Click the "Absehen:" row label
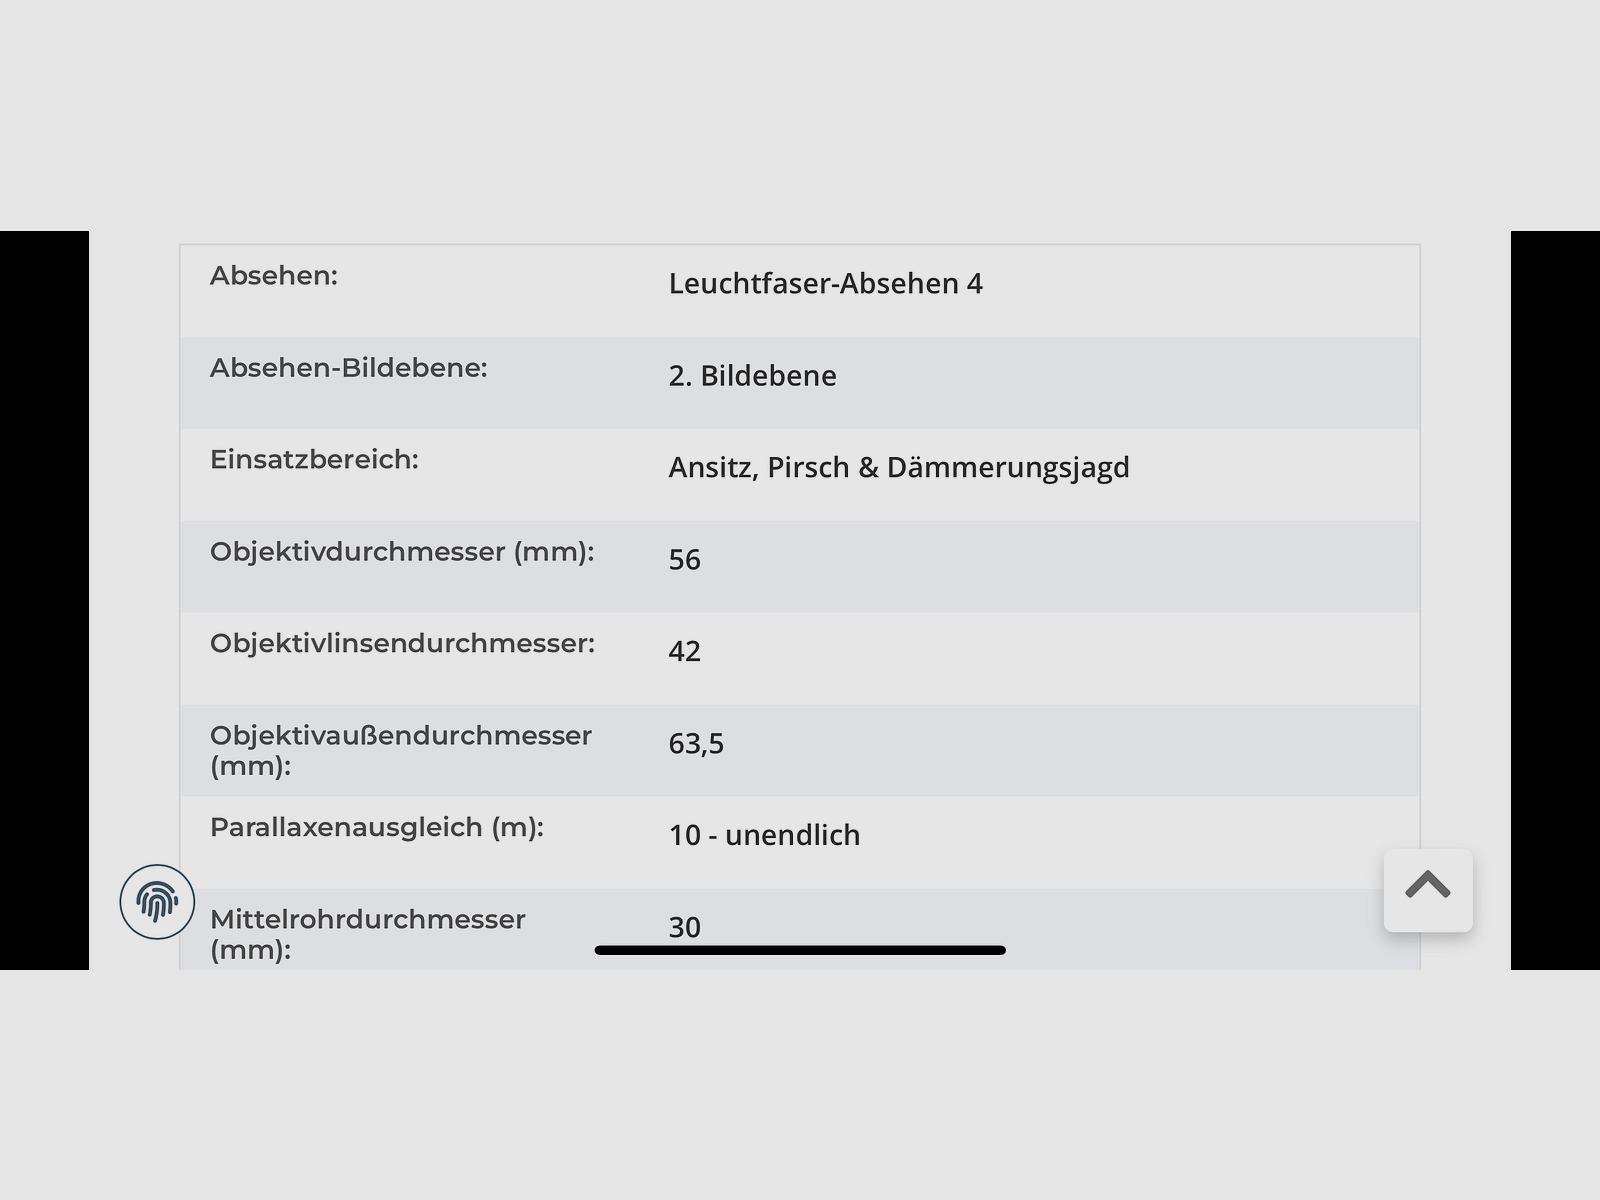 pos(274,276)
